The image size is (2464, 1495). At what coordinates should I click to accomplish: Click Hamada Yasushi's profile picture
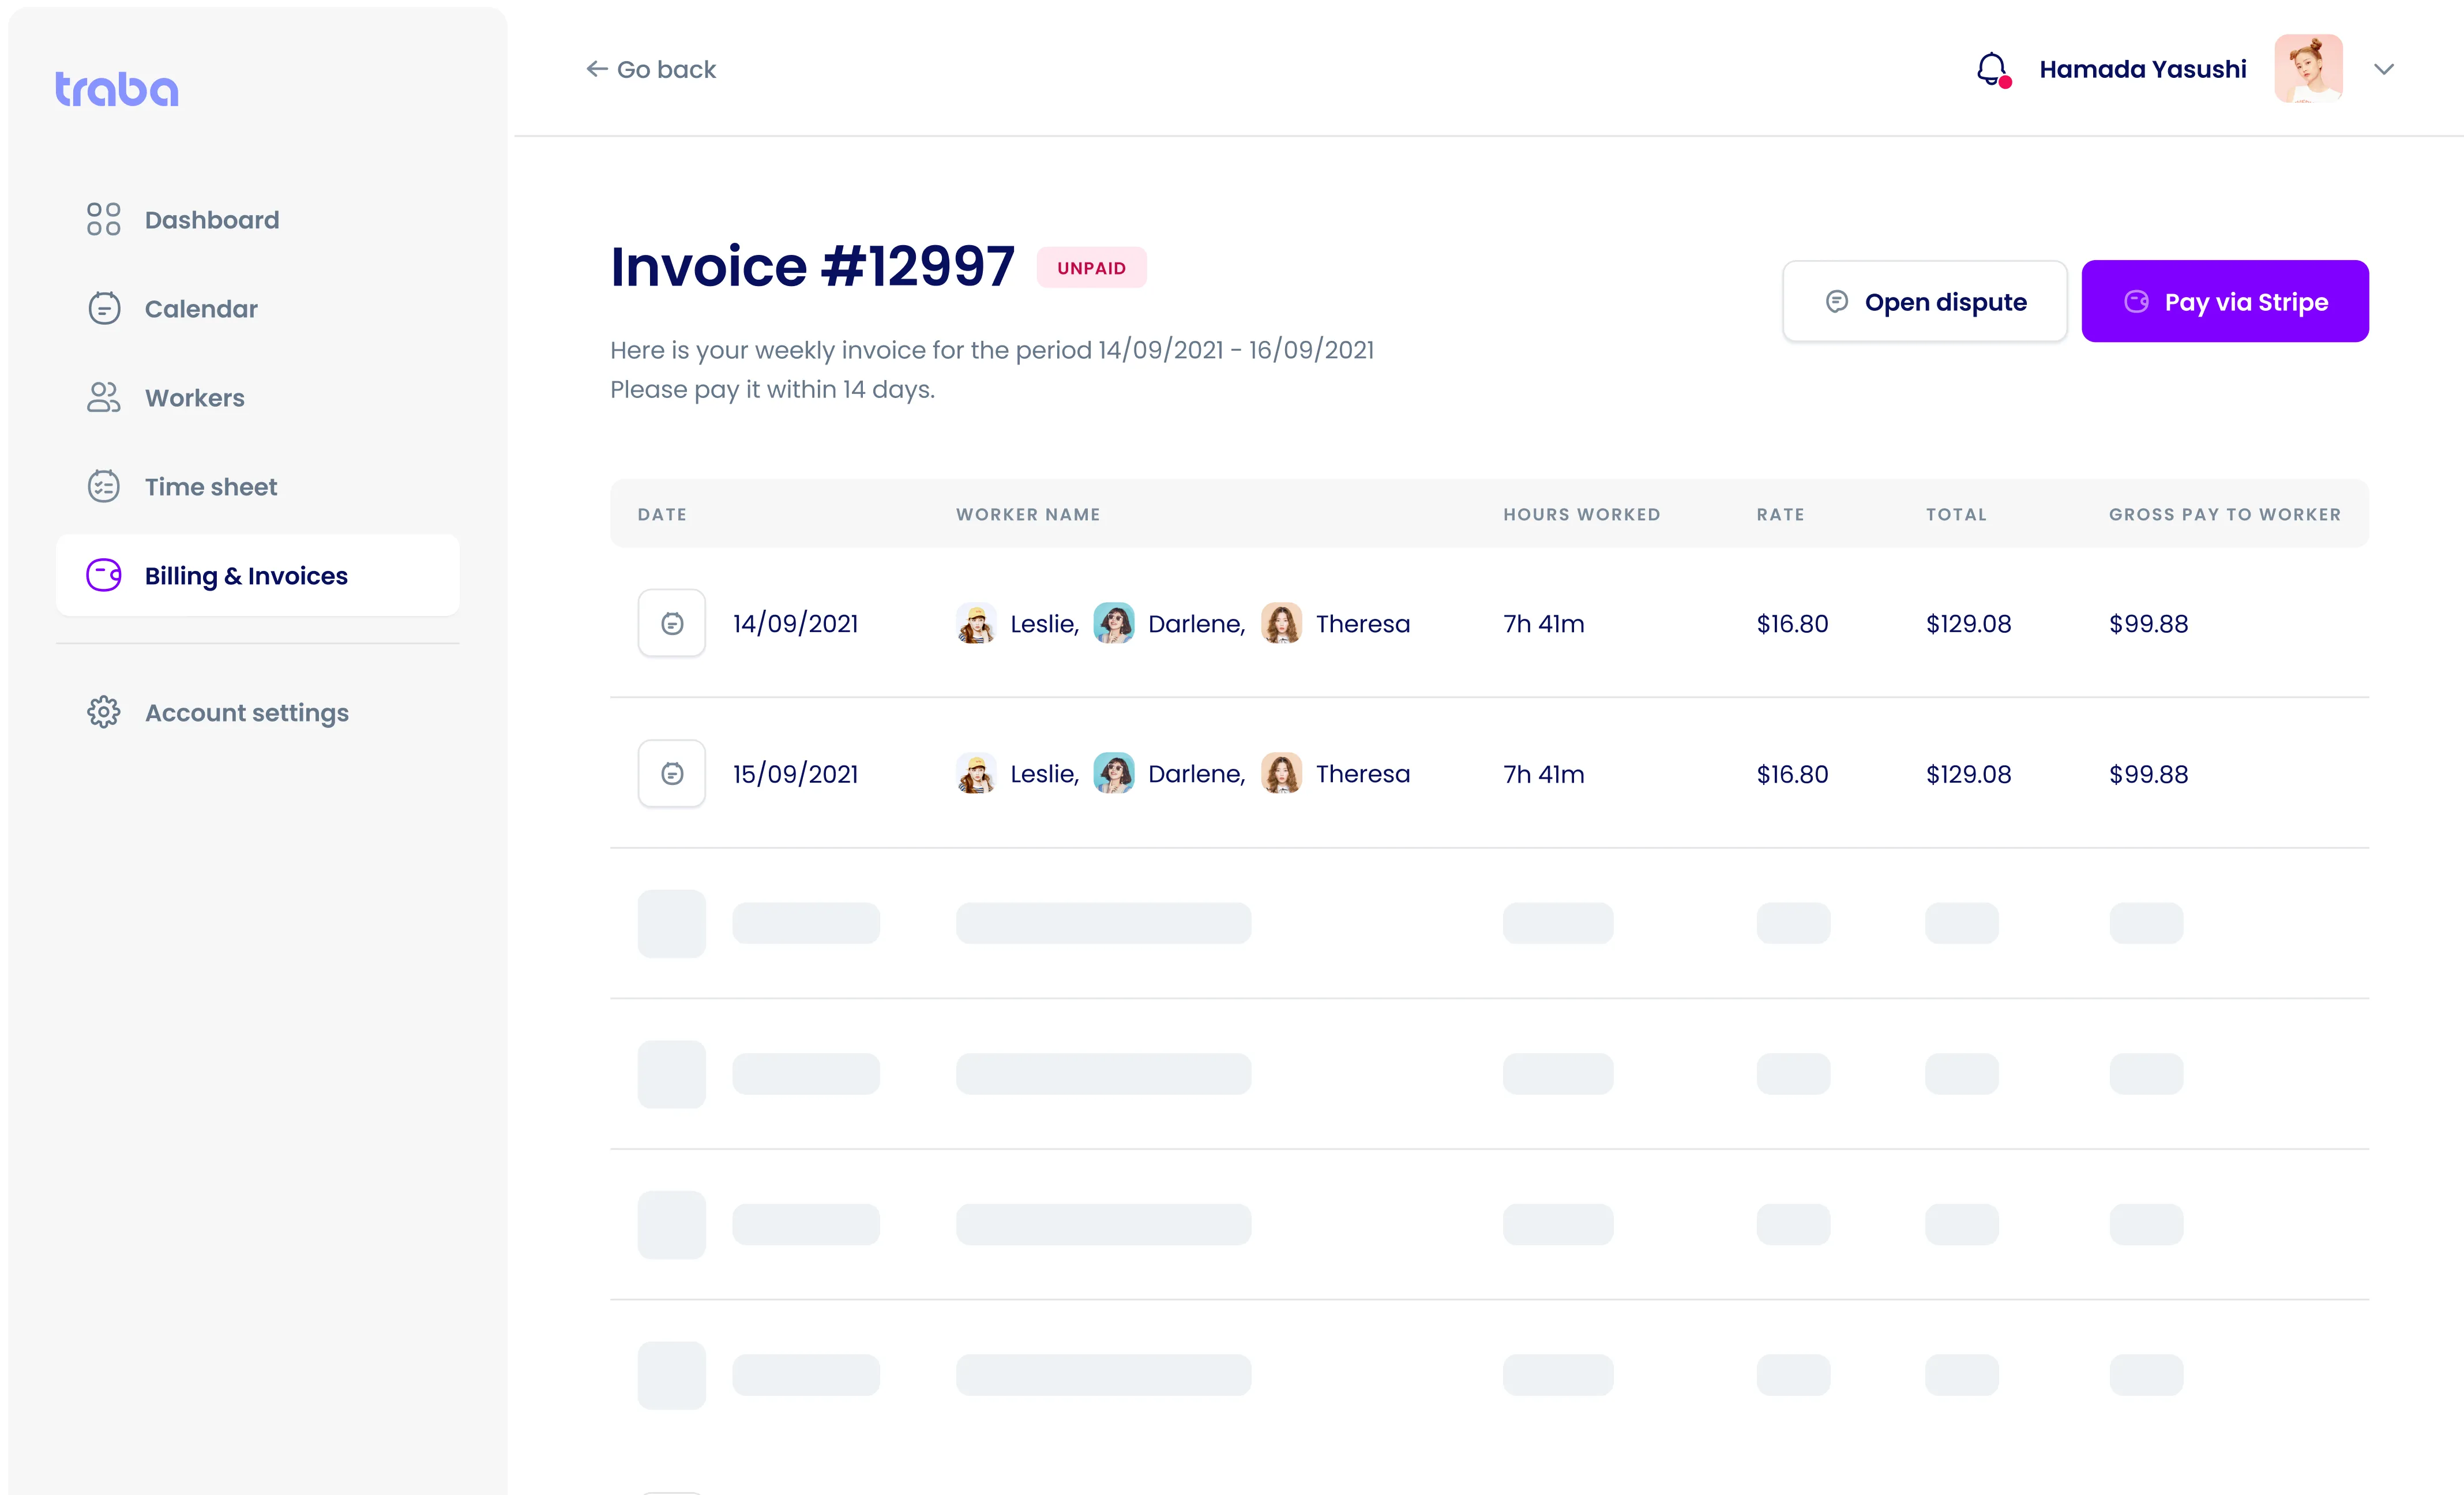click(2308, 68)
